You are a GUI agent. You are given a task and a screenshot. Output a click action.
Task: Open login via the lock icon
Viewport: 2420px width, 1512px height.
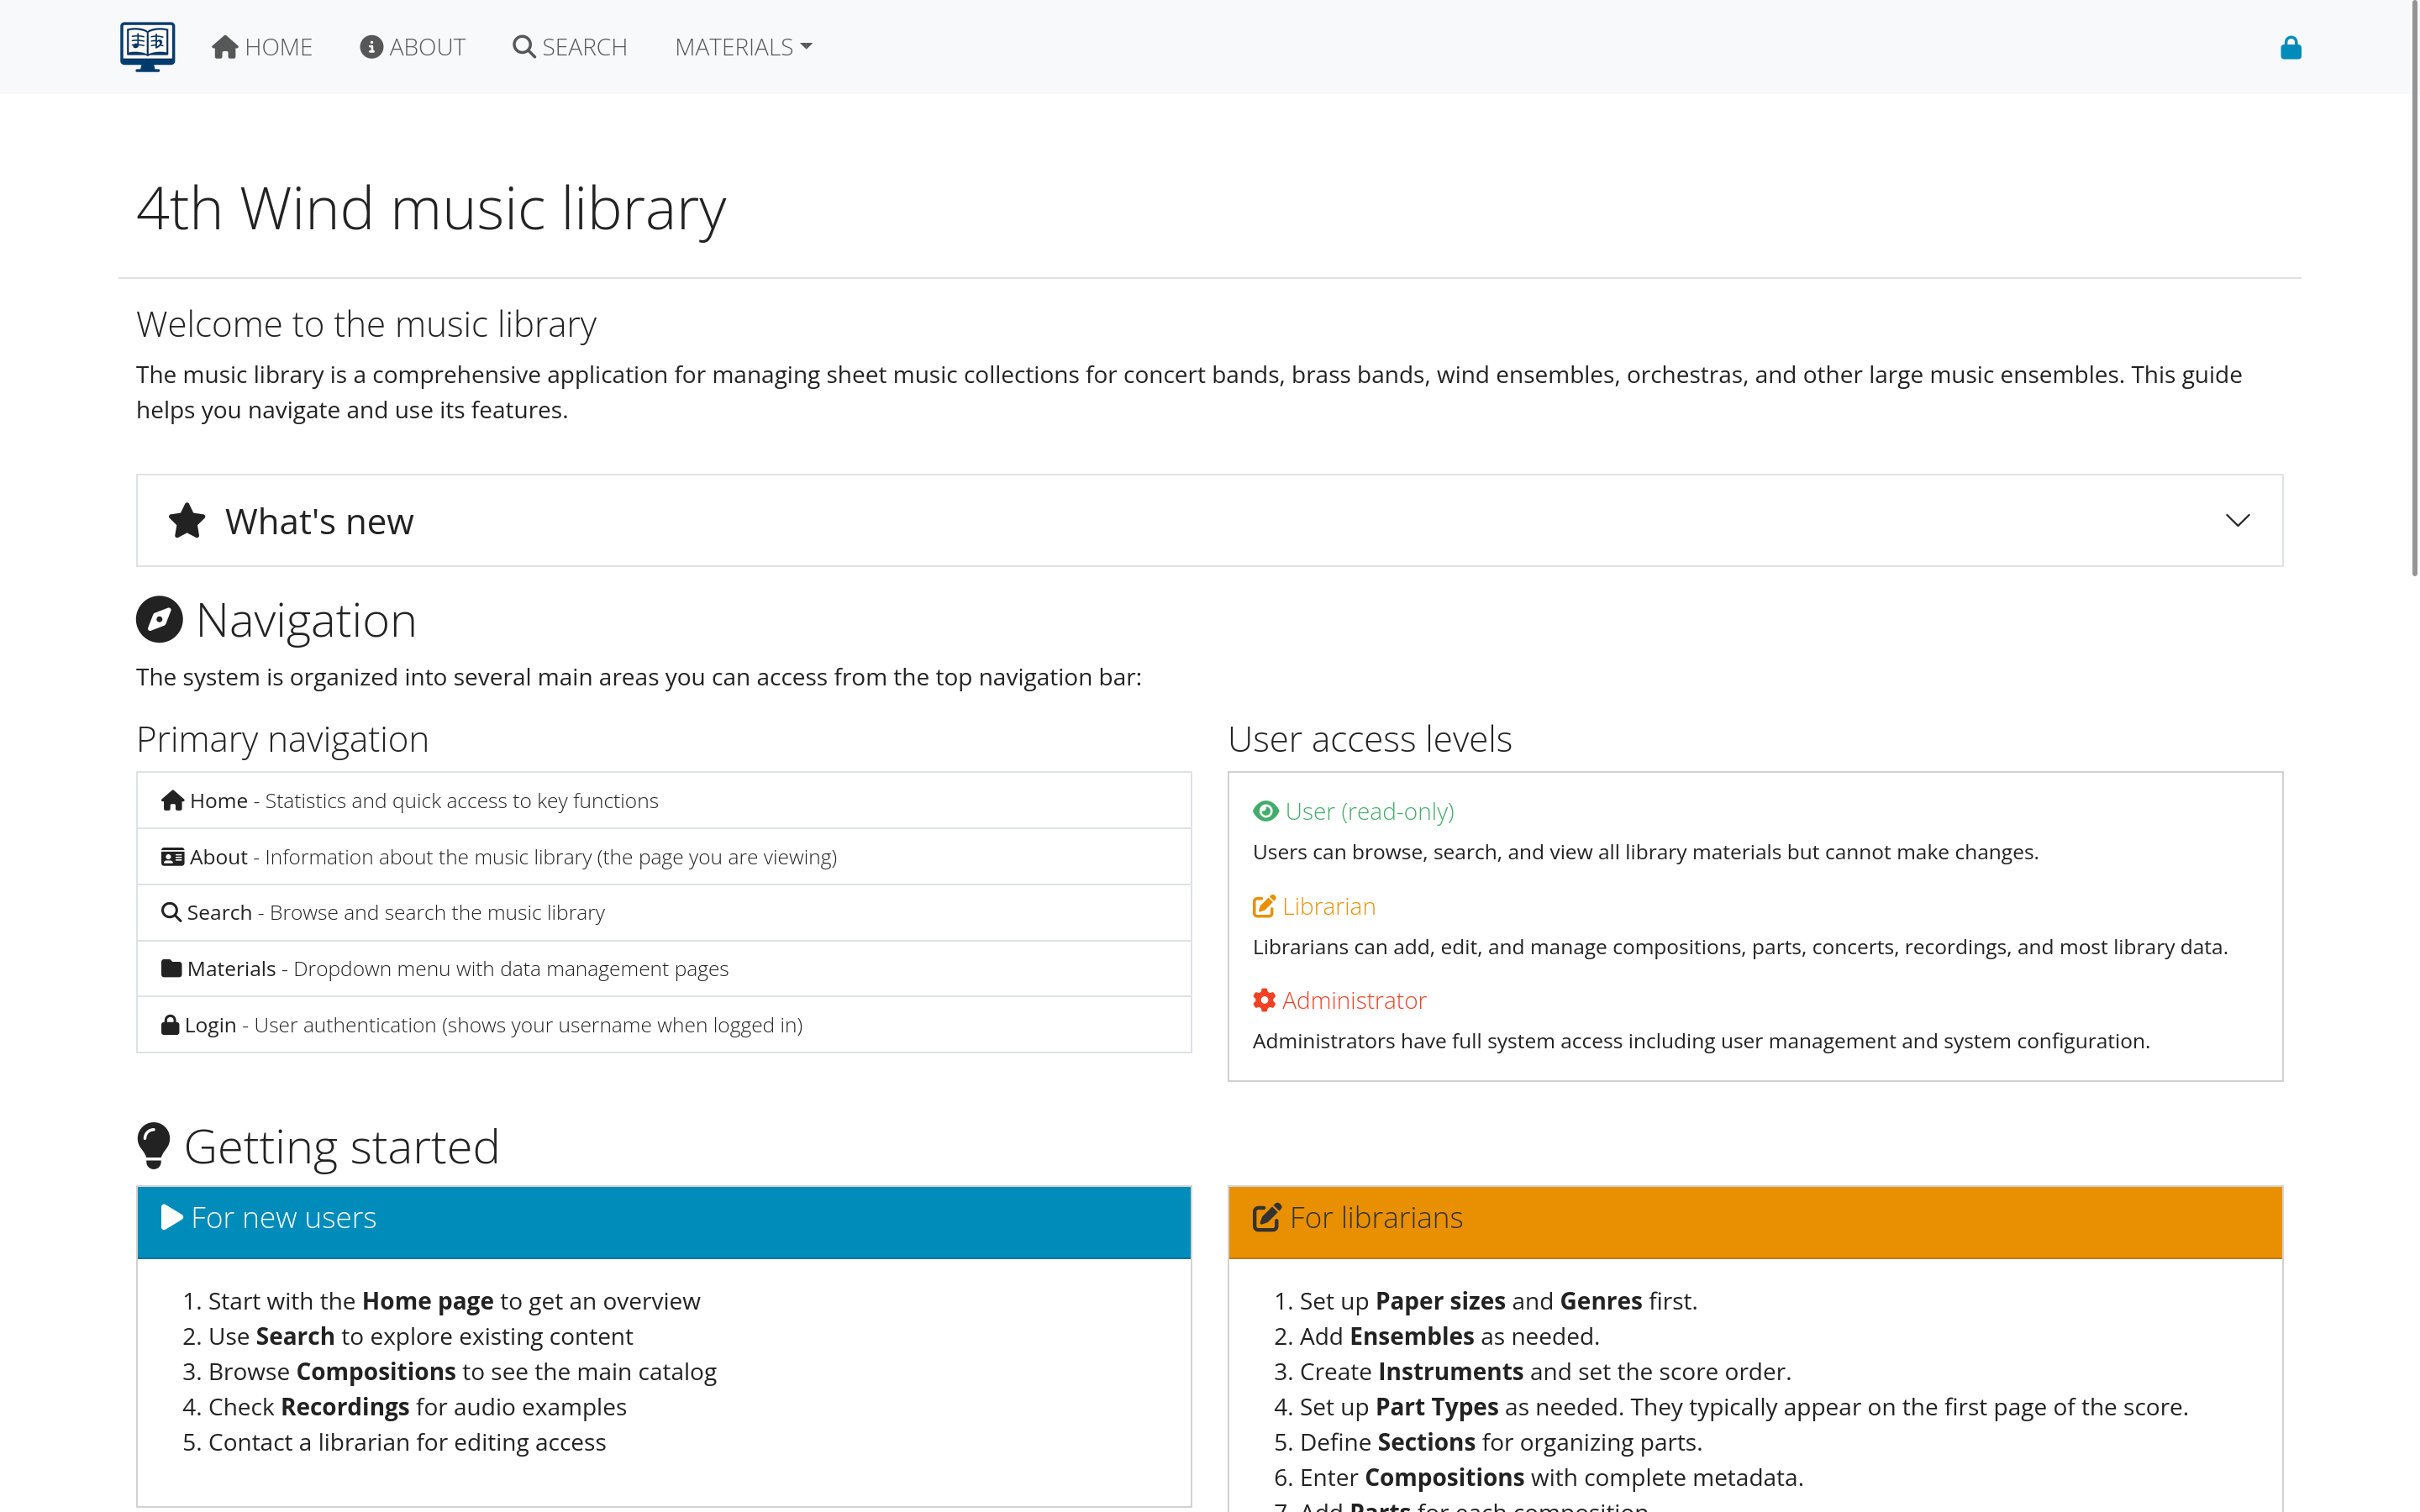tap(2291, 46)
